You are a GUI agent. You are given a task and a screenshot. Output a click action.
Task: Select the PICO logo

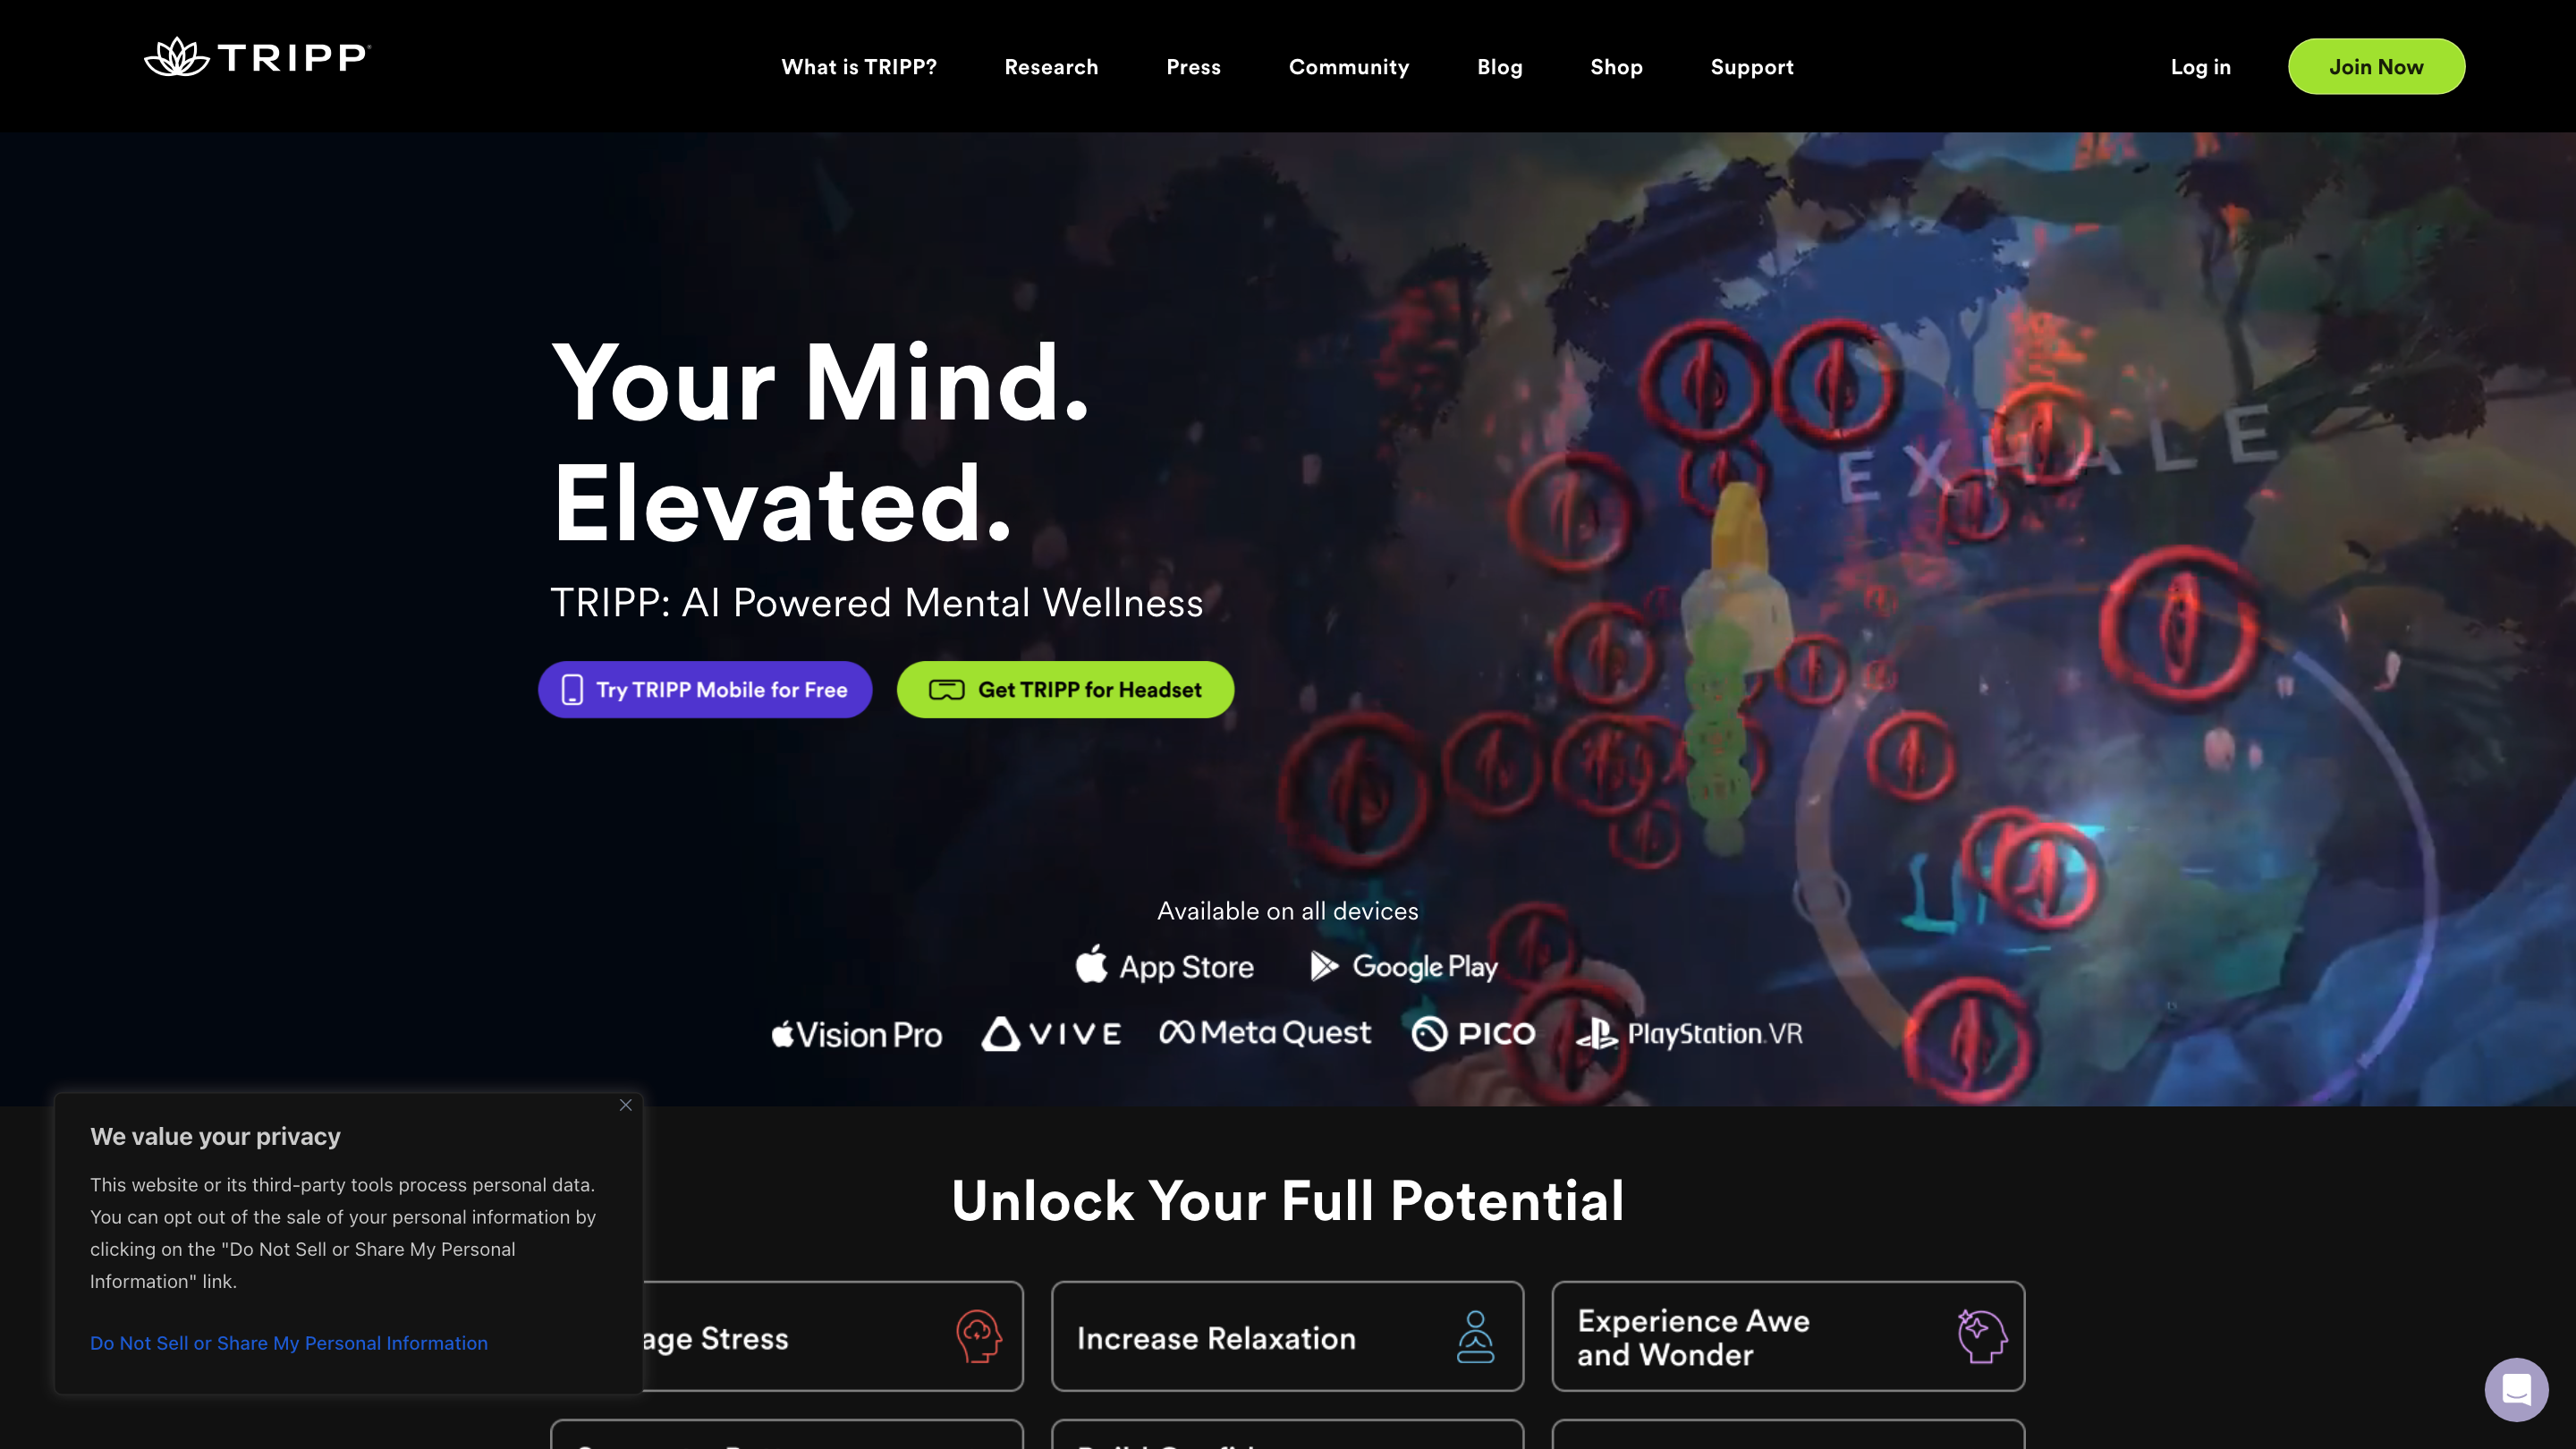(x=1473, y=1034)
